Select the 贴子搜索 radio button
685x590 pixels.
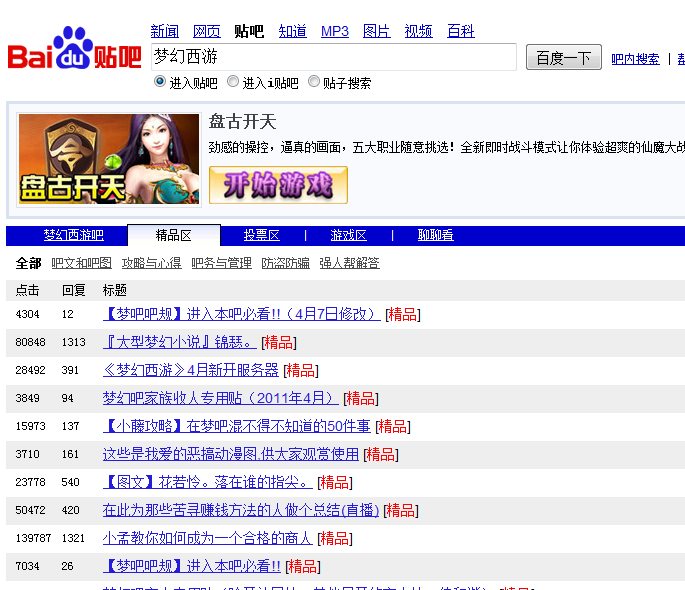[314, 82]
